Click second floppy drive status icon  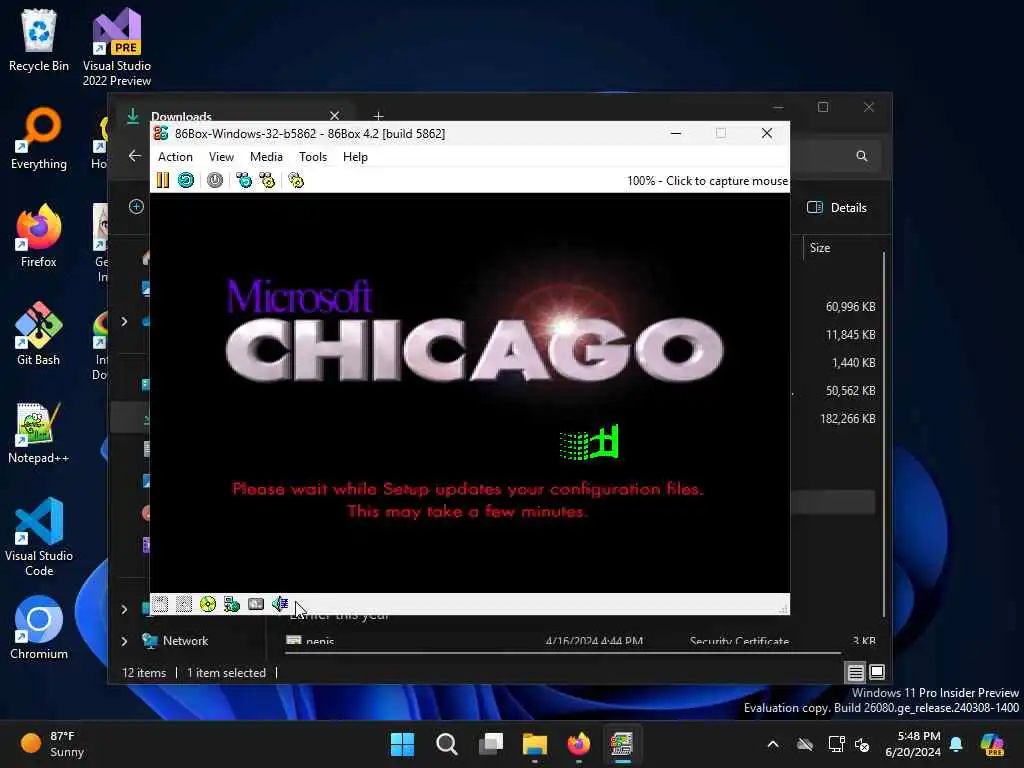coord(184,604)
